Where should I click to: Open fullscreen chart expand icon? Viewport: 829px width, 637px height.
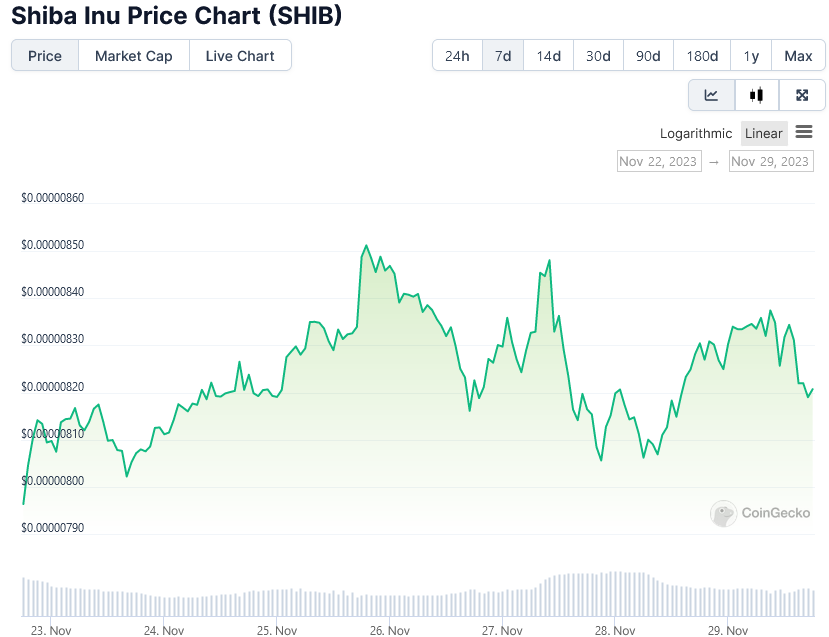pos(802,95)
